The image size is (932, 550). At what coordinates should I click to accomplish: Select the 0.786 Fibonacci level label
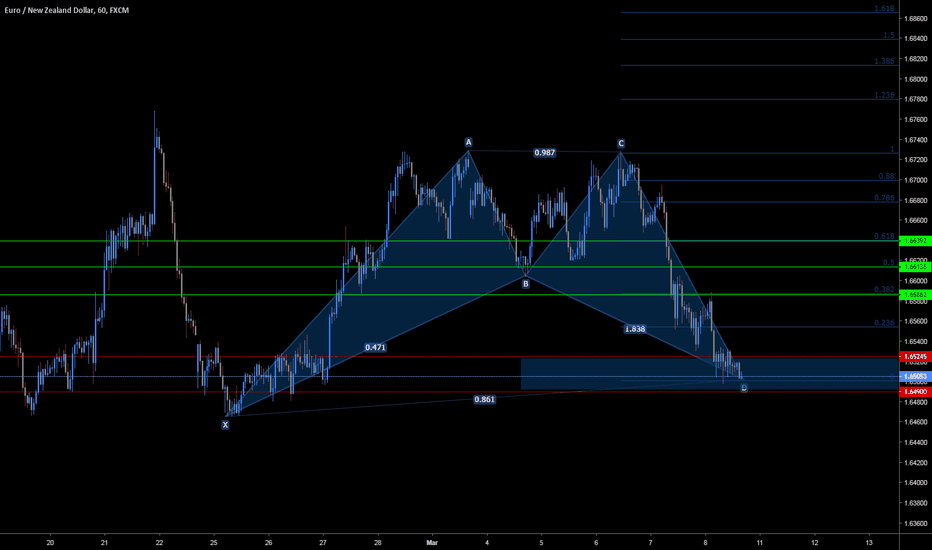(884, 198)
